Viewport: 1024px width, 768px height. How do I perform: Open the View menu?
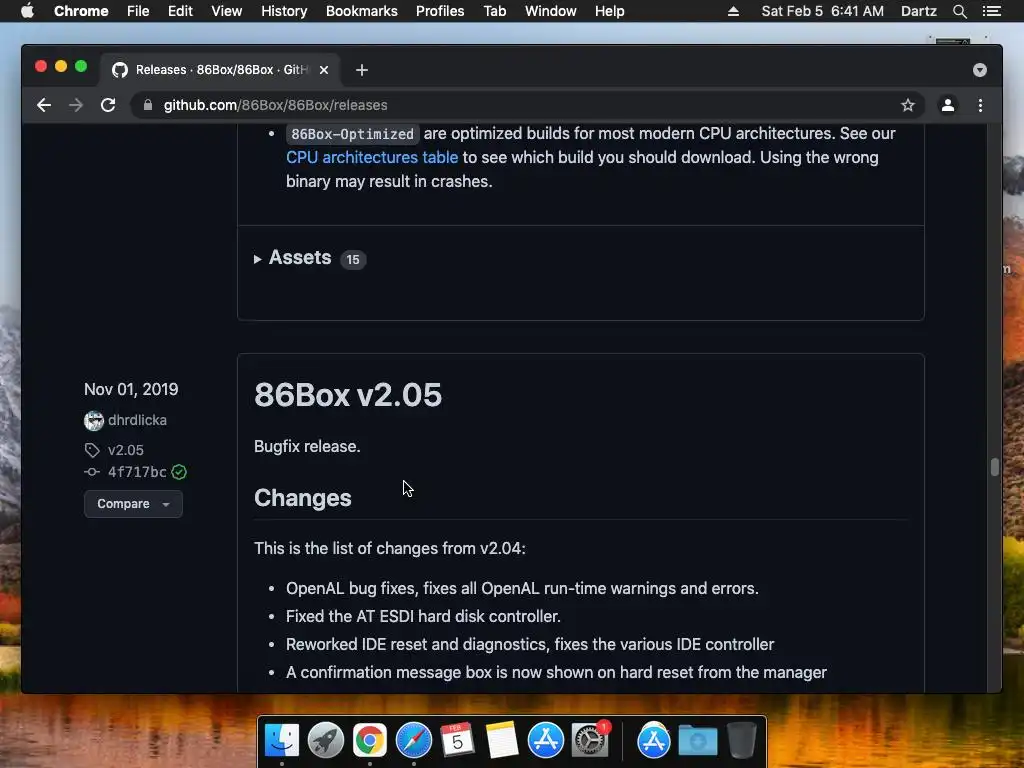pyautogui.click(x=227, y=11)
